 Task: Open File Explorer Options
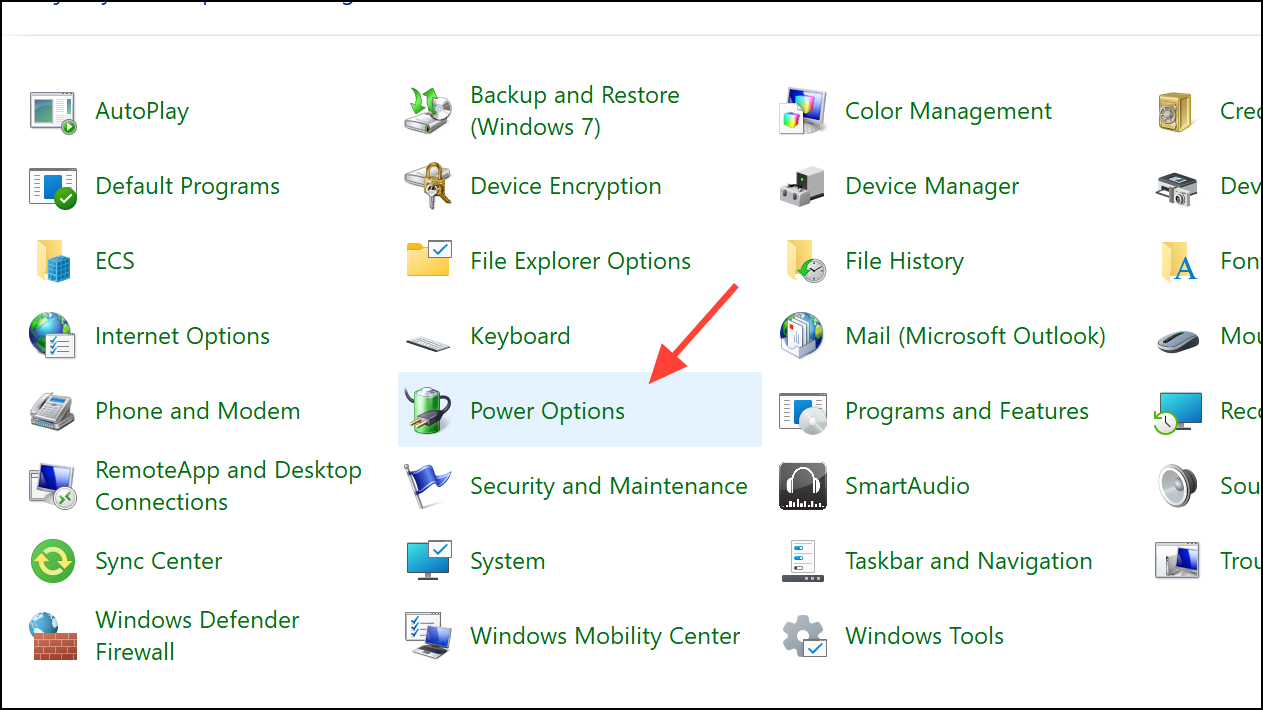pyautogui.click(x=580, y=260)
